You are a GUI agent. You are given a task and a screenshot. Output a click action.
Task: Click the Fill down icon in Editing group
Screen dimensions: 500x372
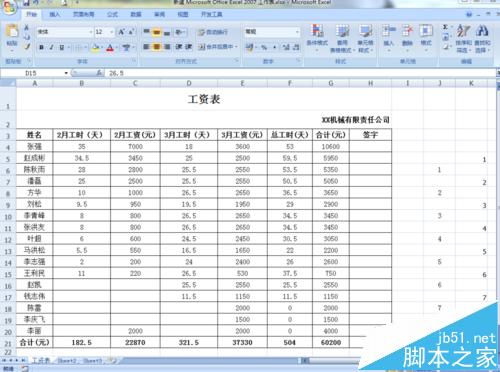pyautogui.click(x=446, y=37)
